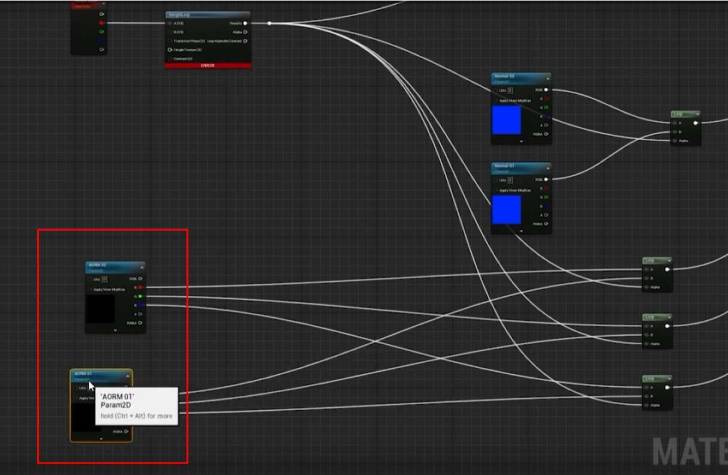This screenshot has height=475, width=728.
Task: Click the Height Texture input pin on HeightLerp
Action: pyautogui.click(x=170, y=50)
